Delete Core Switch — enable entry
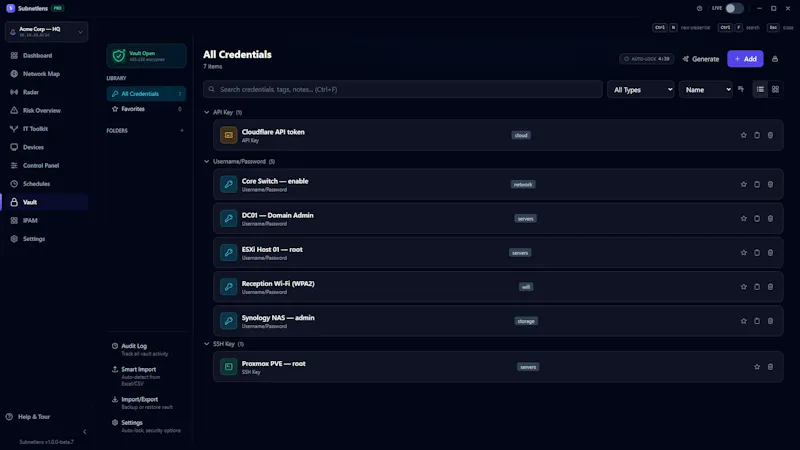 pyautogui.click(x=770, y=184)
